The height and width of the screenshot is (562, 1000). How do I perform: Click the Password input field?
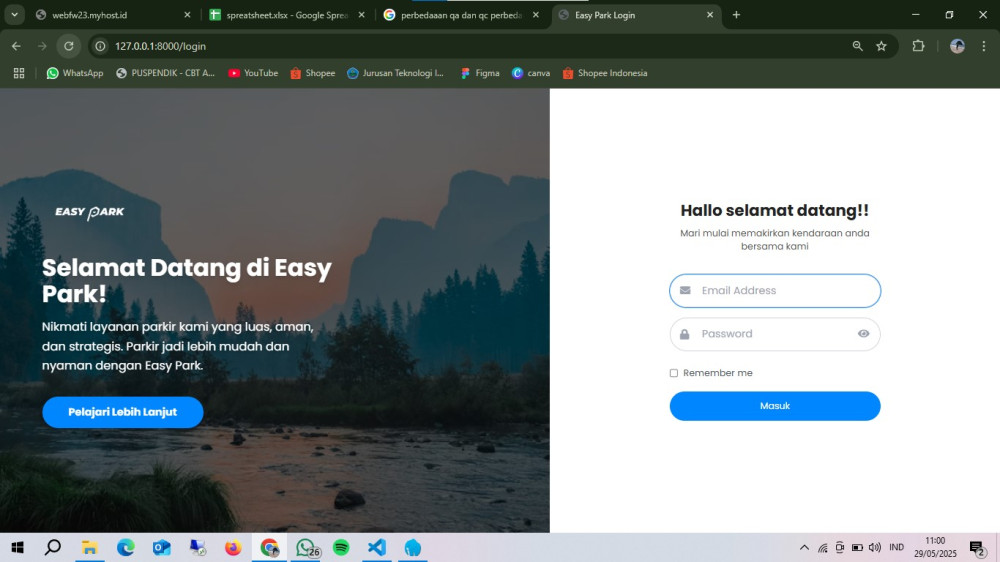click(775, 334)
